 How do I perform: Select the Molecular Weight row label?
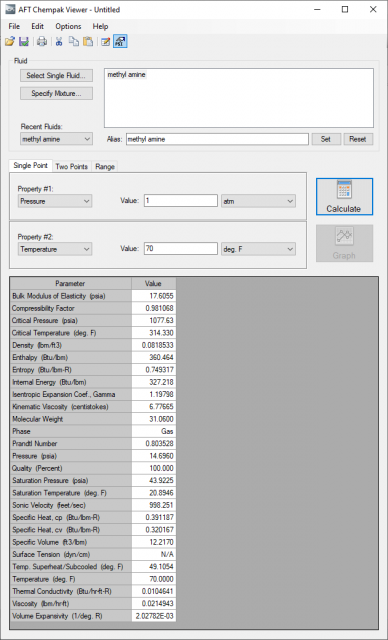coord(70,419)
